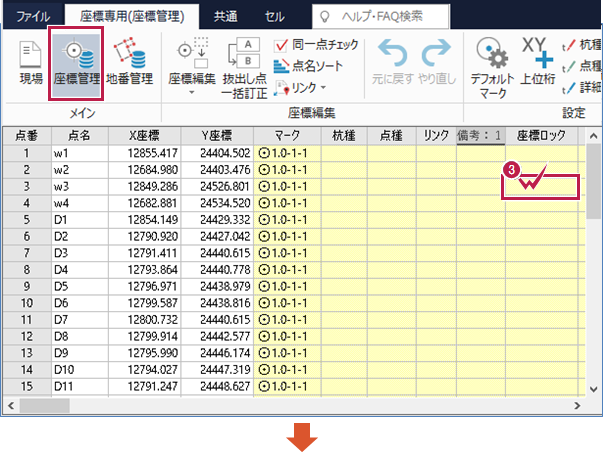This screenshot has height=452, width=603.
Task: Click vertical scrollbar up arrow
Action: click(x=593, y=136)
